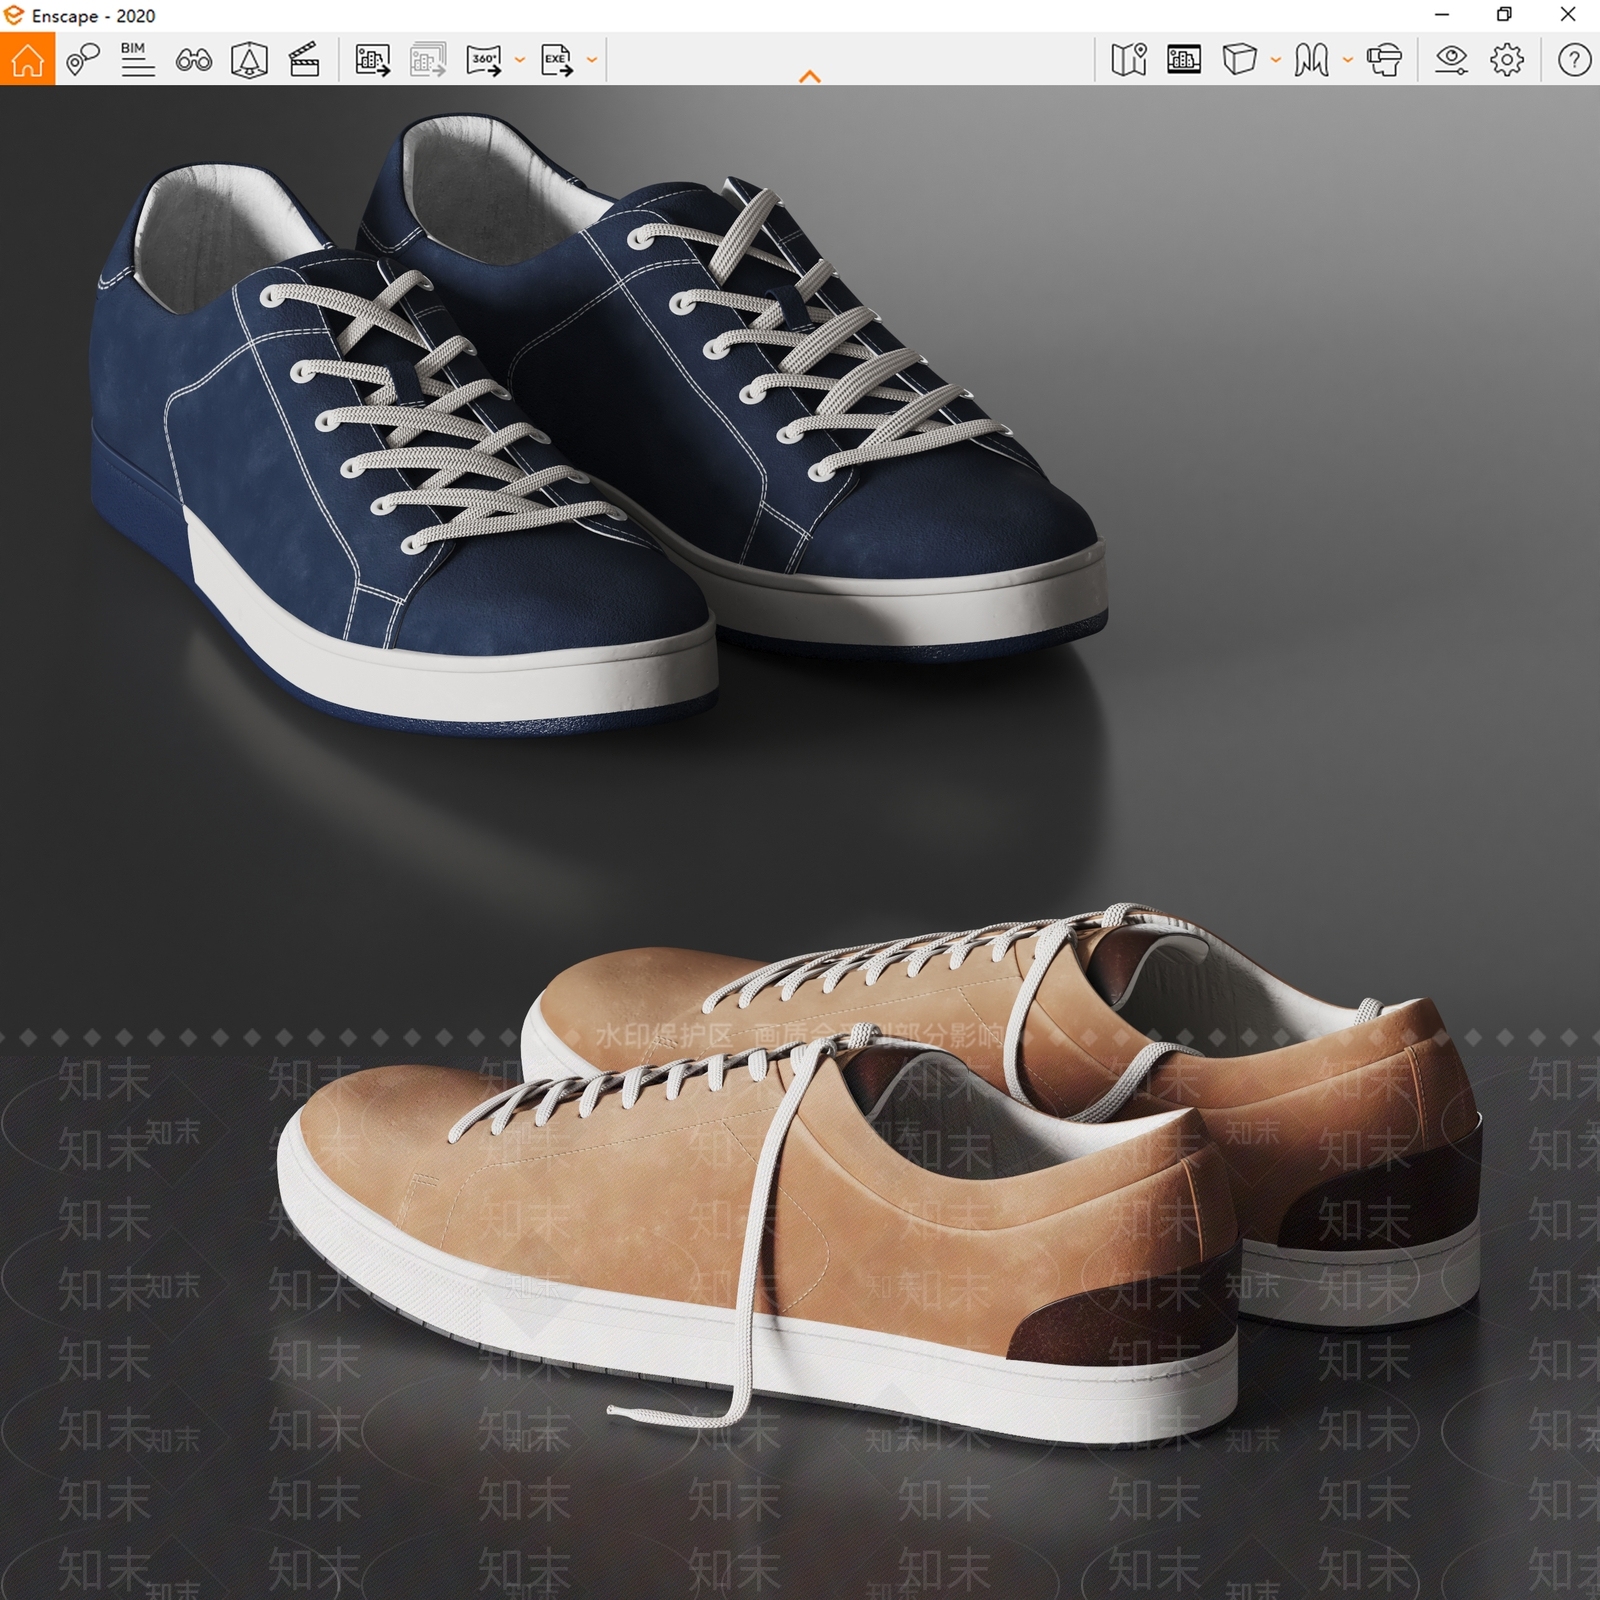Image resolution: width=1600 pixels, height=1600 pixels.
Task: Click the batch rendering icon
Action: (428, 60)
